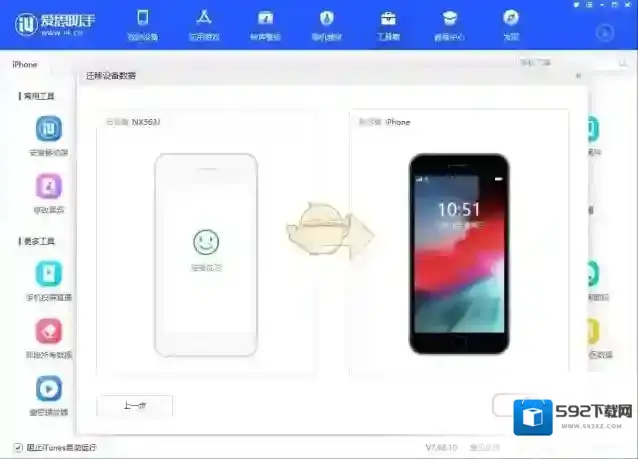
Task: Close the migrate device data dialog
Action: click(577, 76)
